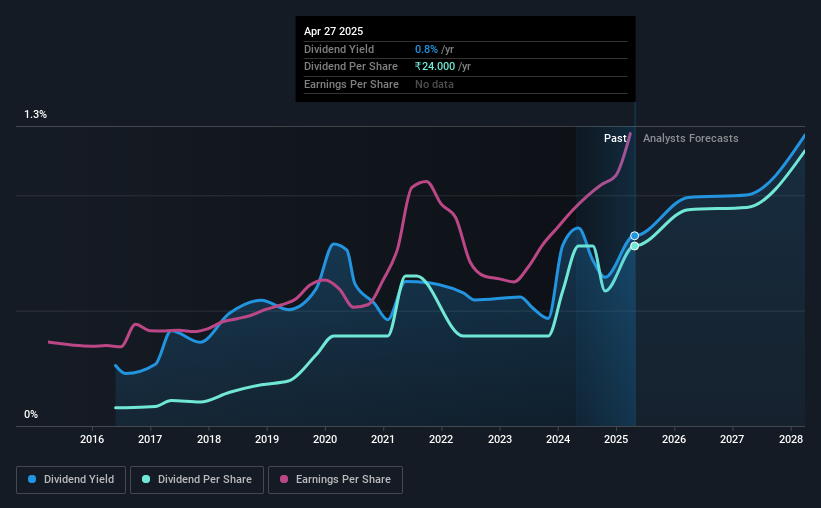
Task: Select the 'Past' label on the chart
Action: [615, 138]
